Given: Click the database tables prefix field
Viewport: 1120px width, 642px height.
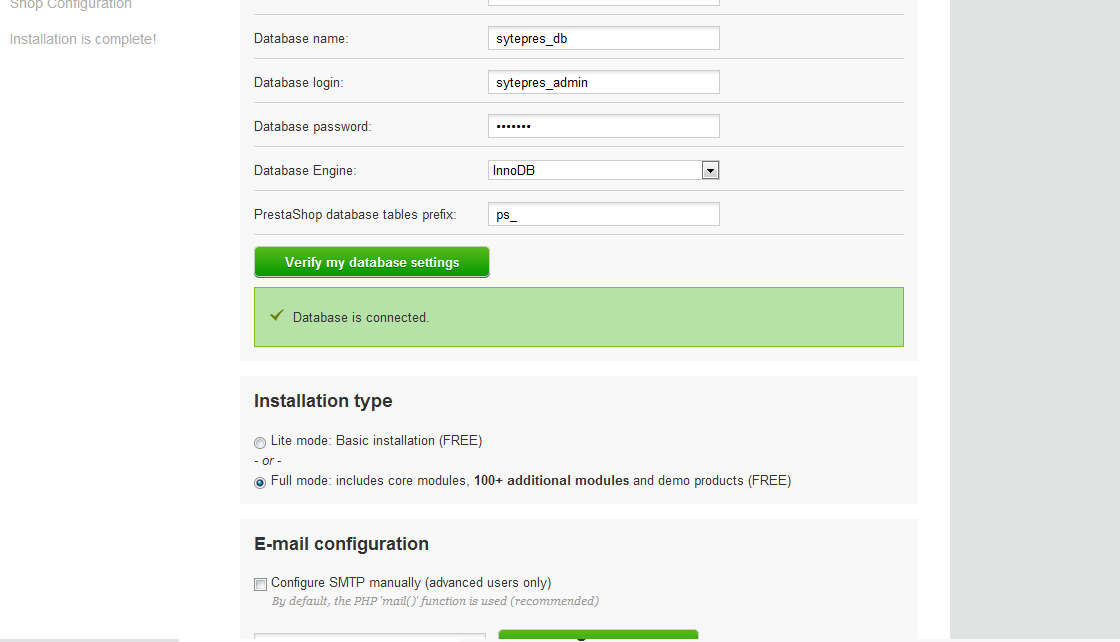Looking at the screenshot, I should (604, 214).
